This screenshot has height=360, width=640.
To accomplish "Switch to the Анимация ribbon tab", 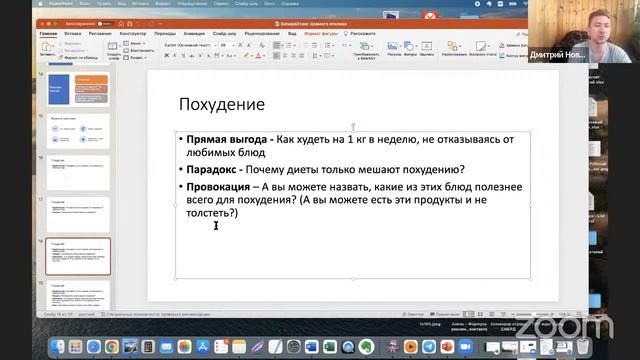I will click(x=194, y=33).
